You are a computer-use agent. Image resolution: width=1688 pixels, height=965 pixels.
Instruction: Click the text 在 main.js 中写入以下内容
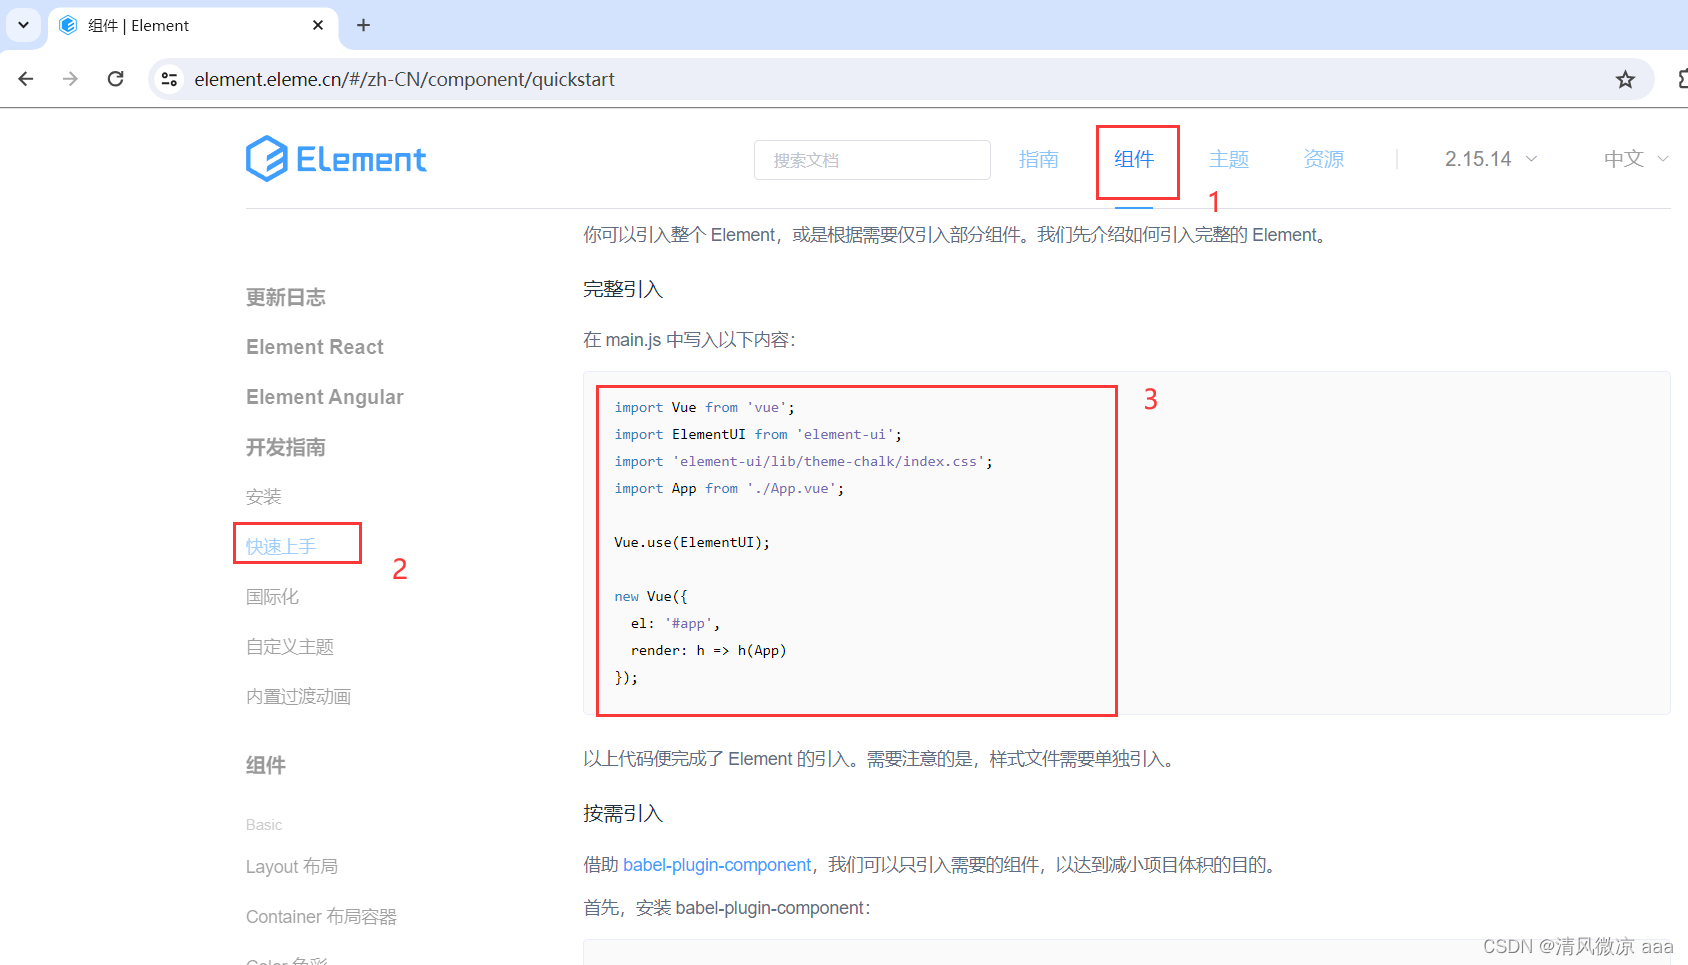[689, 340]
